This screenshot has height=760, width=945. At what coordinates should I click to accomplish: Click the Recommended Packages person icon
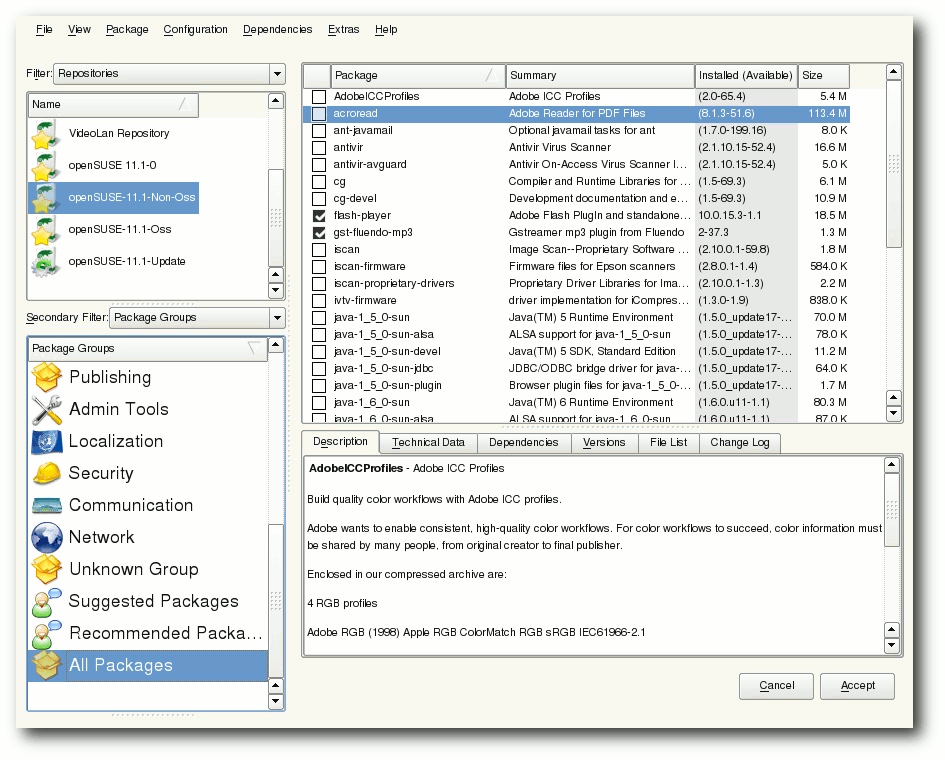47,633
